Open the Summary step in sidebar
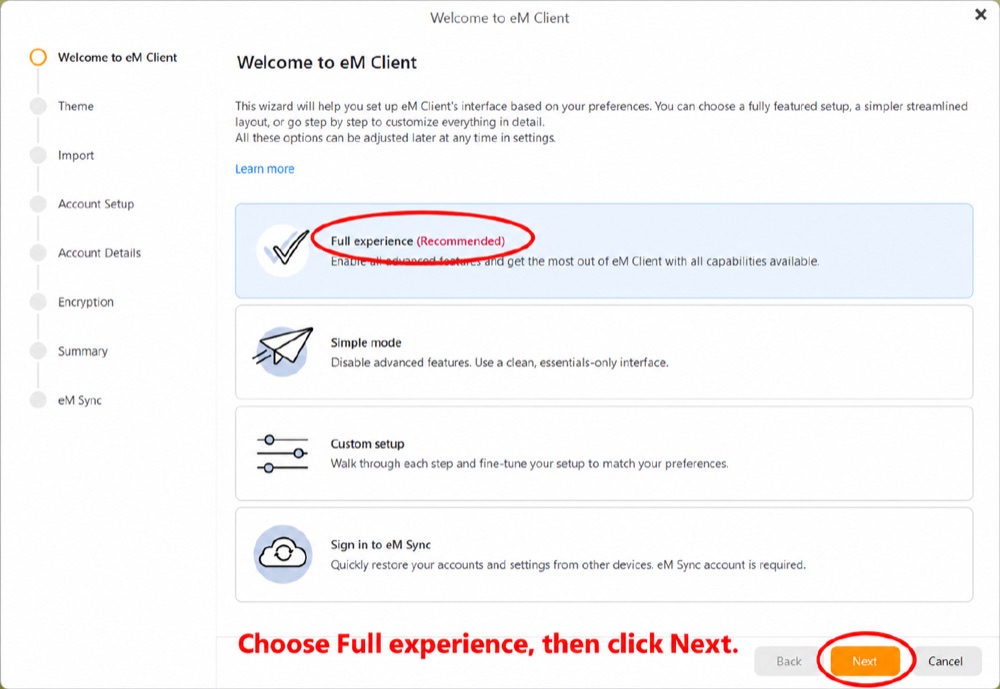This screenshot has width=1000, height=689. [82, 351]
